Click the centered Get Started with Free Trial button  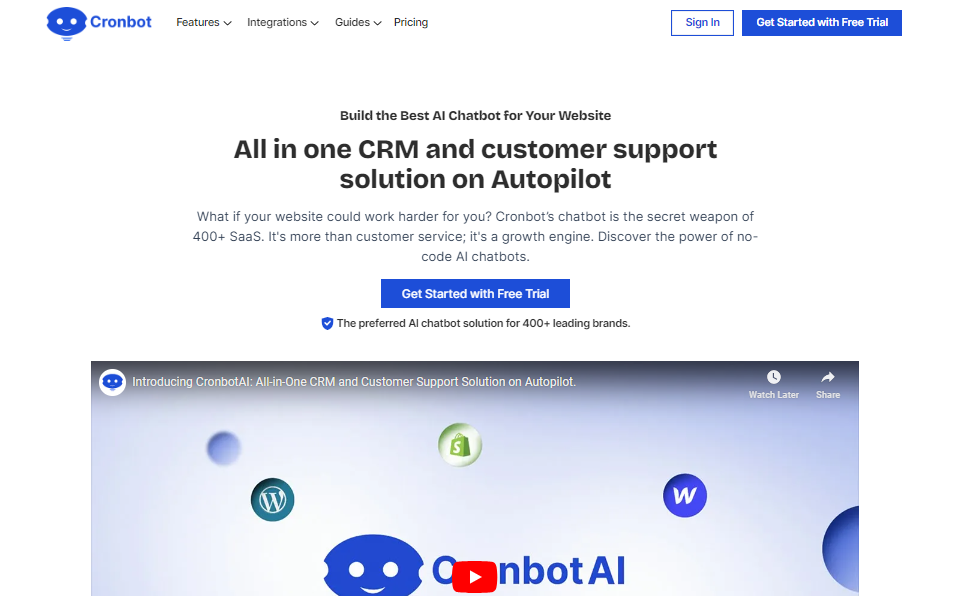(x=475, y=293)
